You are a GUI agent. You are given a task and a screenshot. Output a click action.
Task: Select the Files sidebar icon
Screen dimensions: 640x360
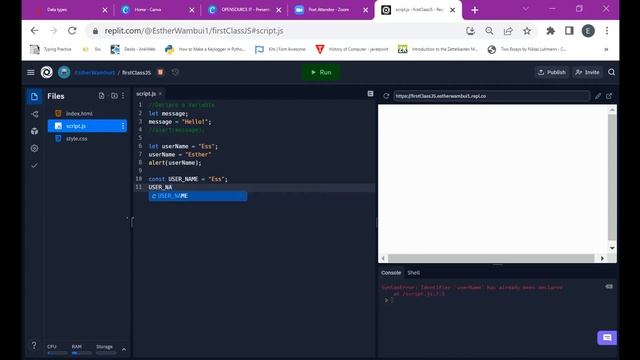coord(34,96)
